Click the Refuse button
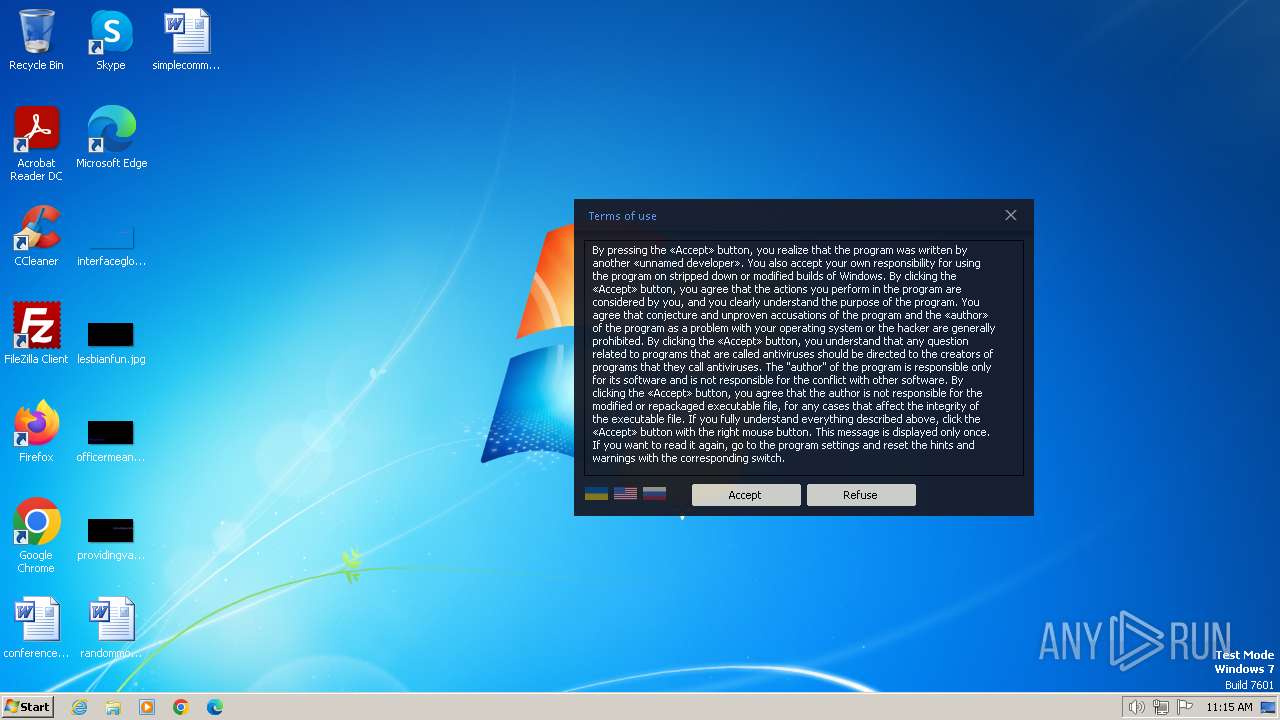This screenshot has height=720, width=1280. [861, 495]
